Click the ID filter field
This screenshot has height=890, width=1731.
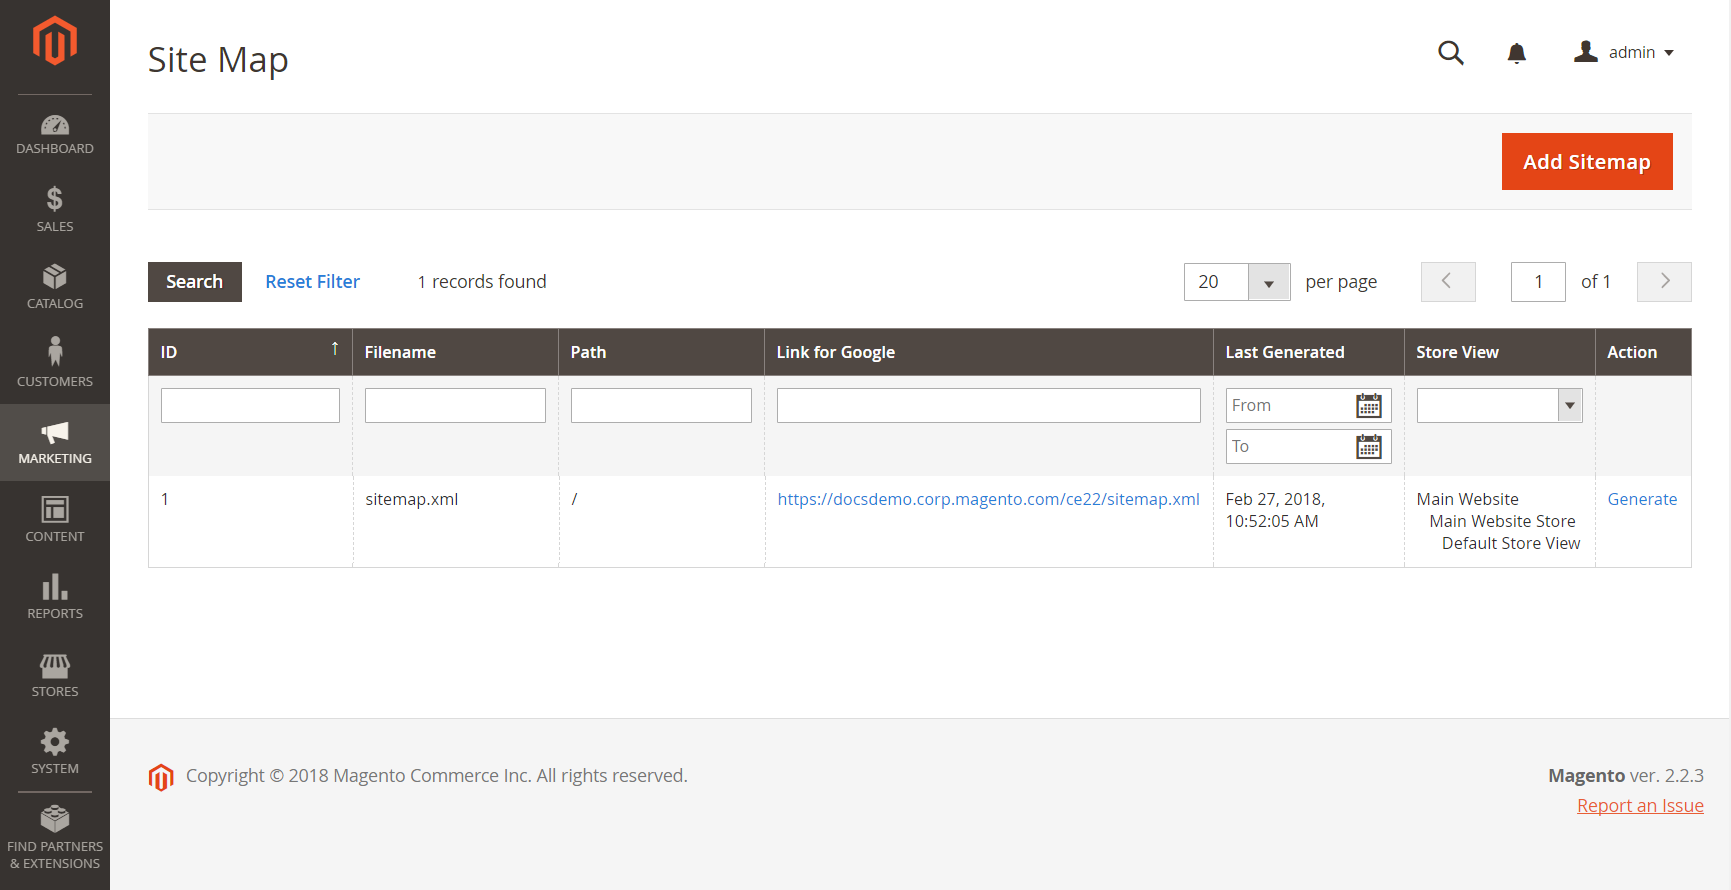pyautogui.click(x=250, y=405)
